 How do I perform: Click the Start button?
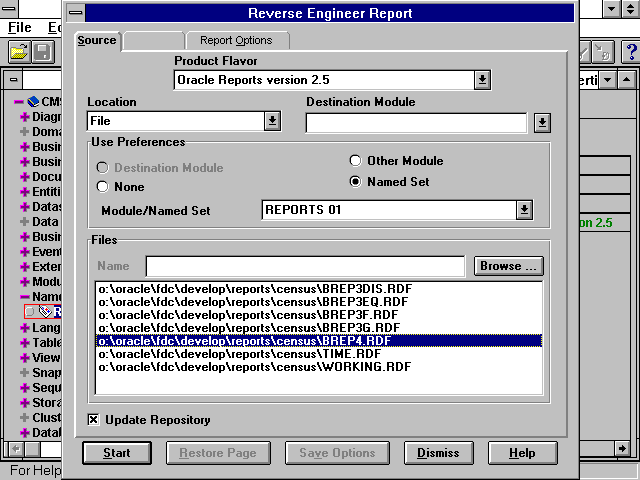(x=117, y=453)
